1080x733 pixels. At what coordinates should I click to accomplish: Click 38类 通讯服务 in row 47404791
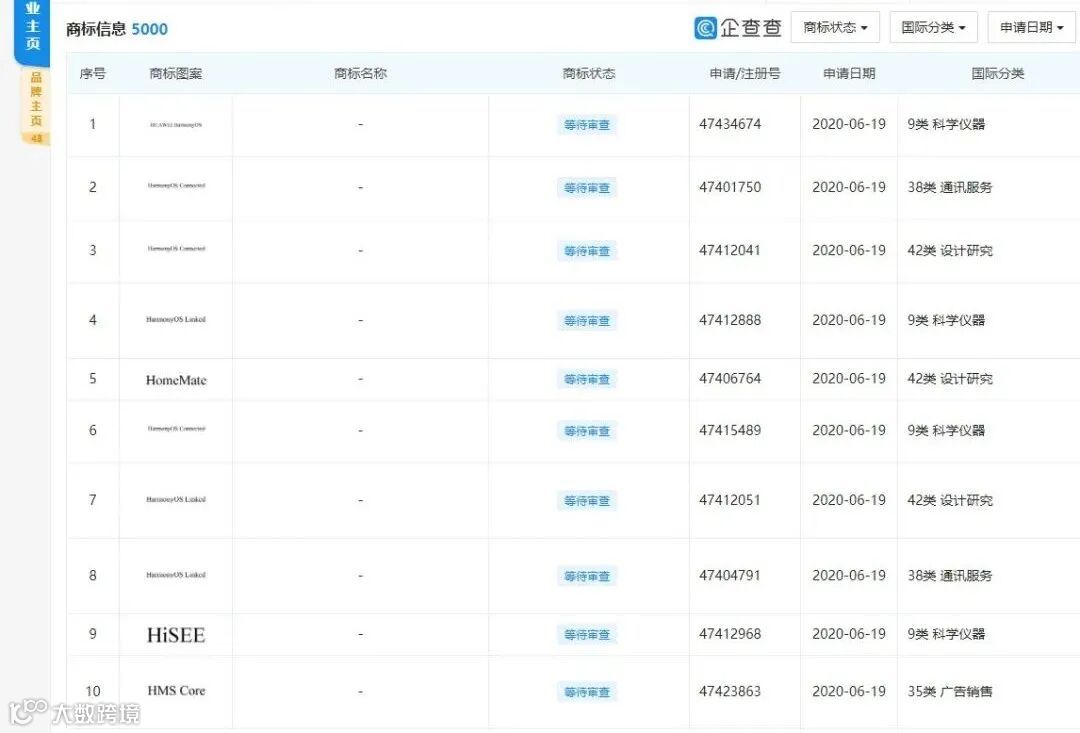pyautogui.click(x=950, y=576)
